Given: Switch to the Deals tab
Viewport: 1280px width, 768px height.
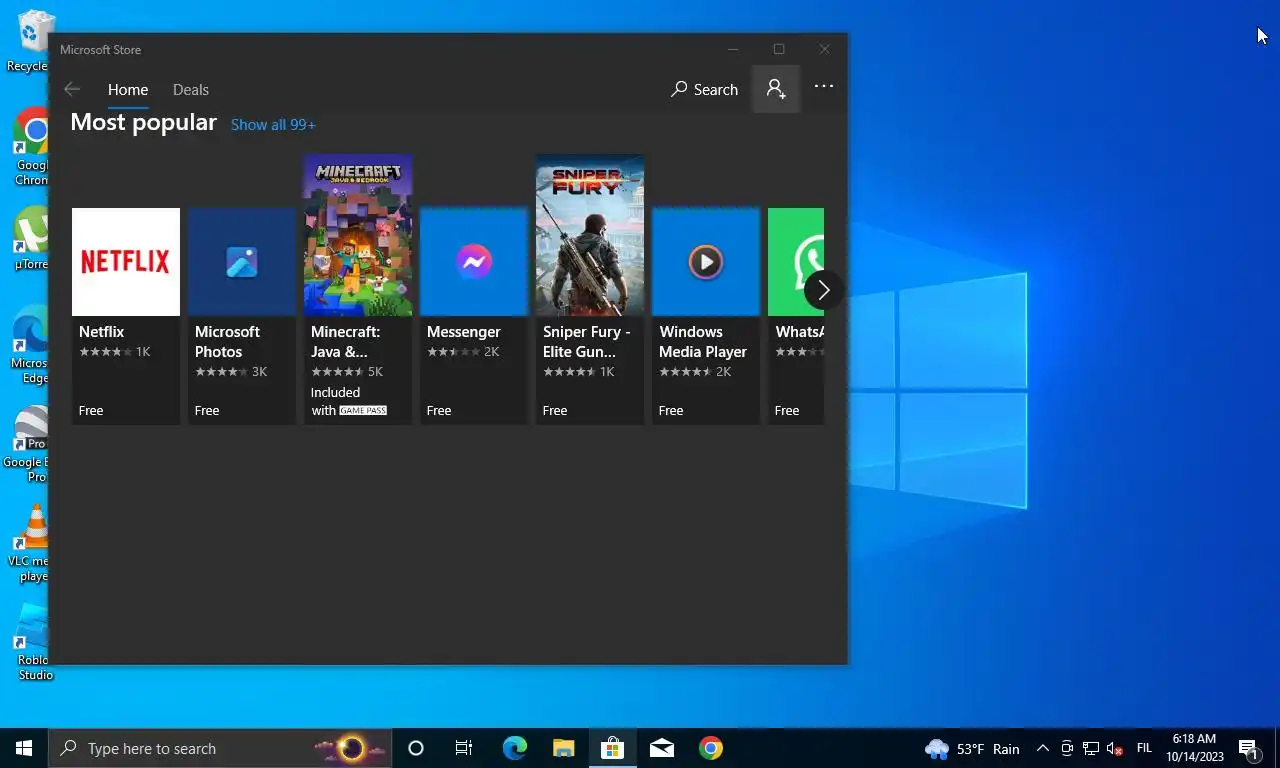Looking at the screenshot, I should point(190,89).
